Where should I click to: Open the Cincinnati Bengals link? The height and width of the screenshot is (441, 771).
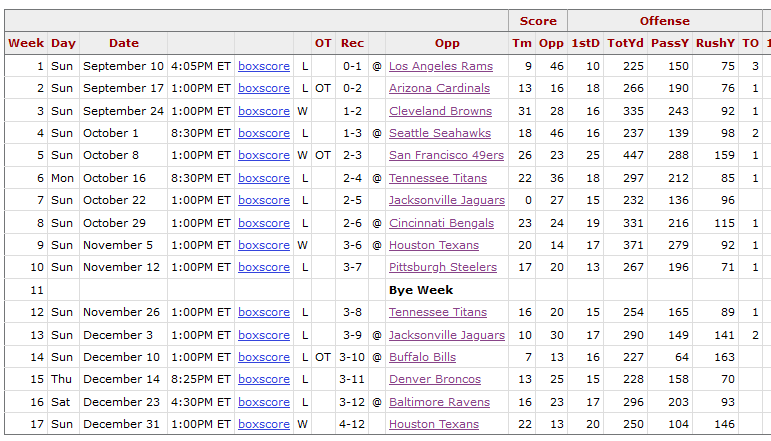(441, 223)
